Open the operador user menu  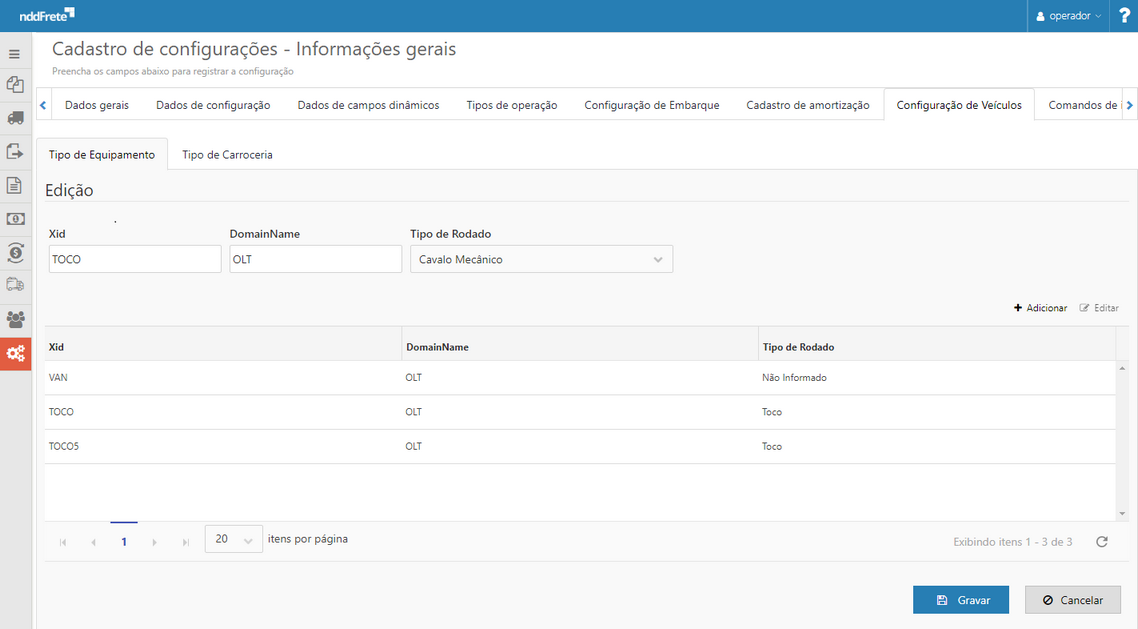pos(1066,15)
